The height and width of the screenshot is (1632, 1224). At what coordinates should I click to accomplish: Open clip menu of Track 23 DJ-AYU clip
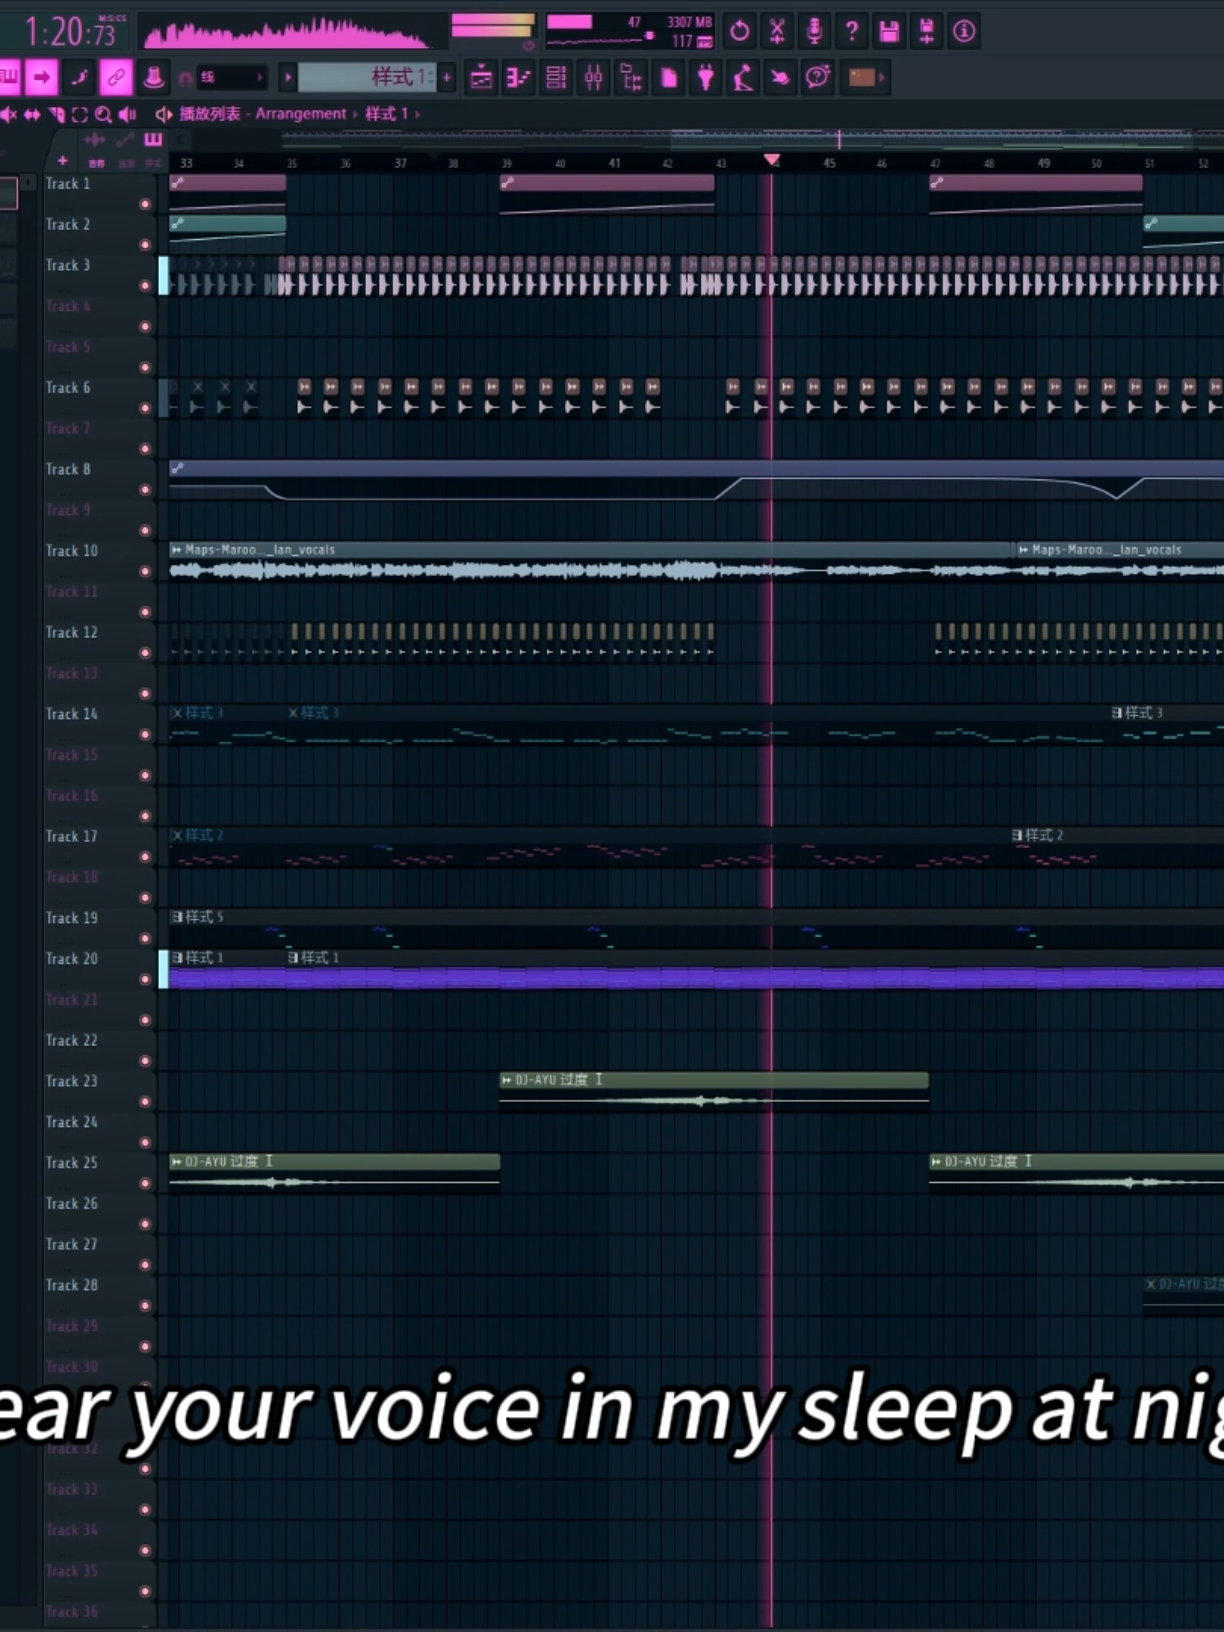(507, 1080)
